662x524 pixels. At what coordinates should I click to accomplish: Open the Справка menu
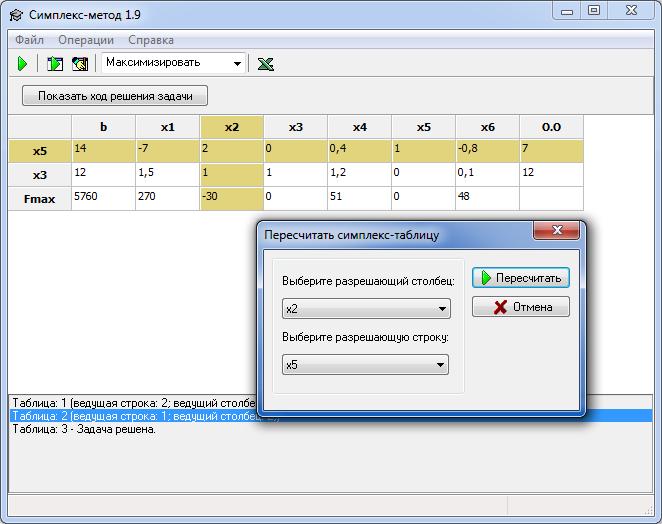coord(151,40)
